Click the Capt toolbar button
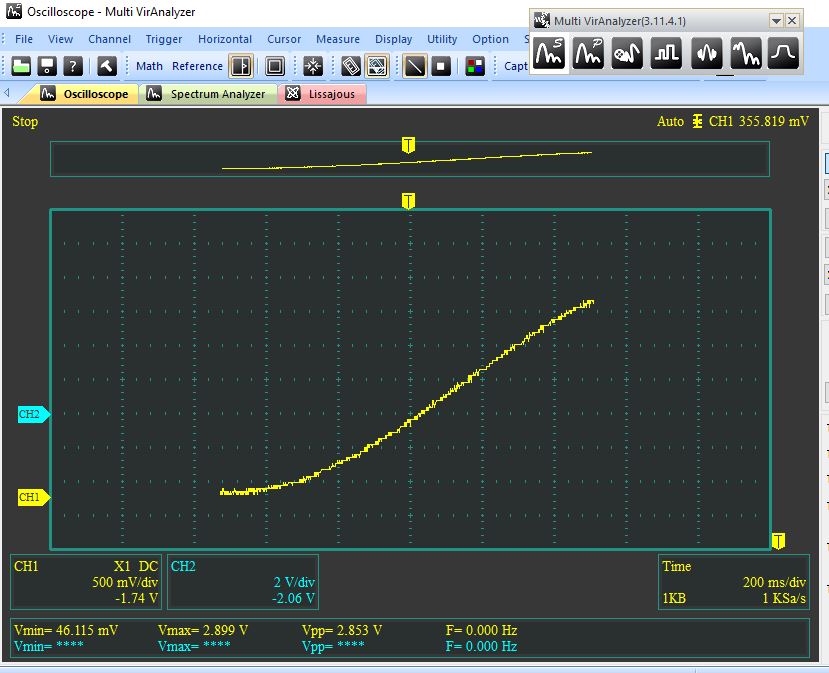829x673 pixels. tap(515, 66)
